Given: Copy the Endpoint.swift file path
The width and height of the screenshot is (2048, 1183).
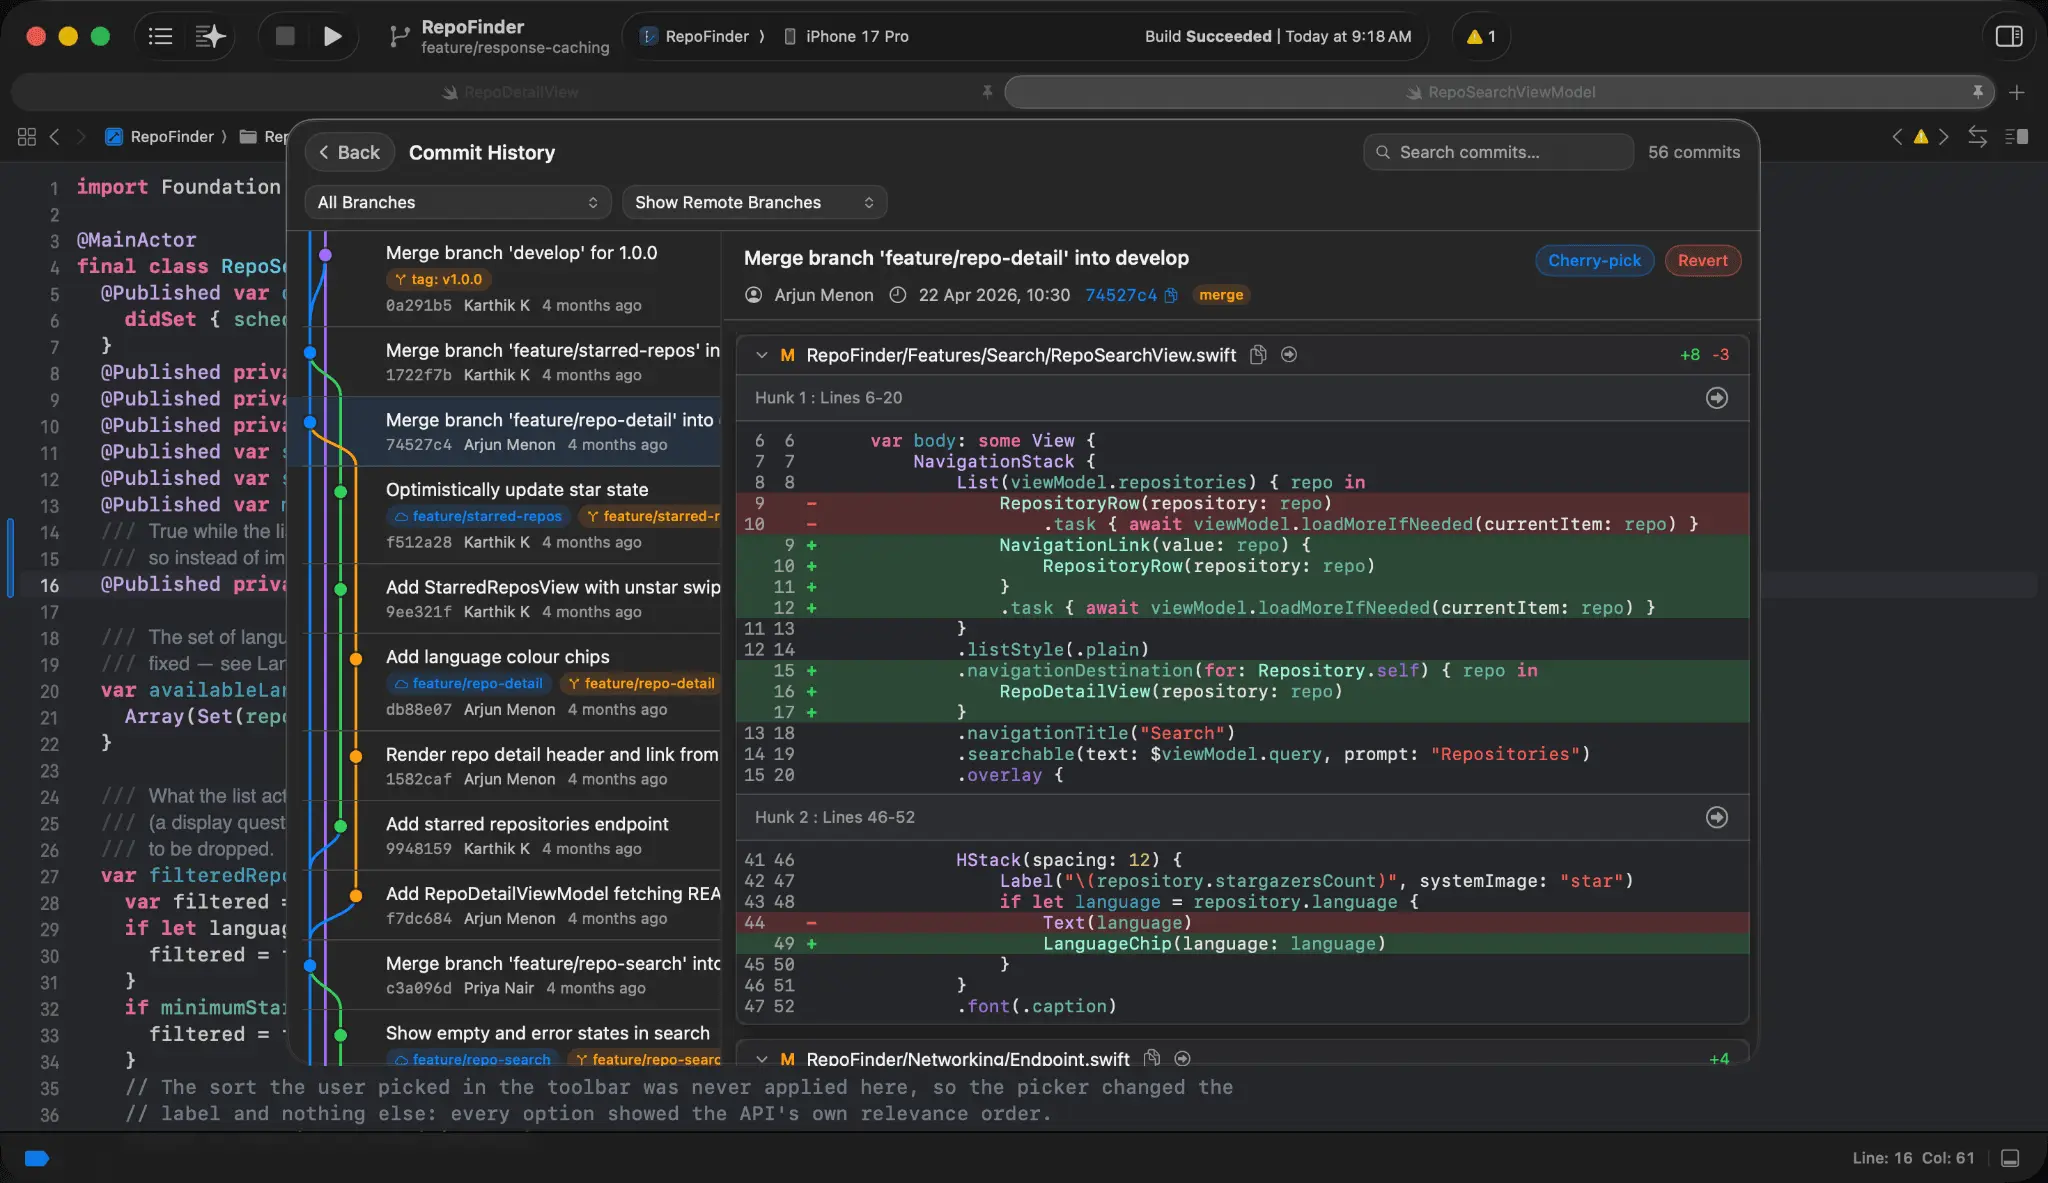Looking at the screenshot, I should click(1152, 1058).
